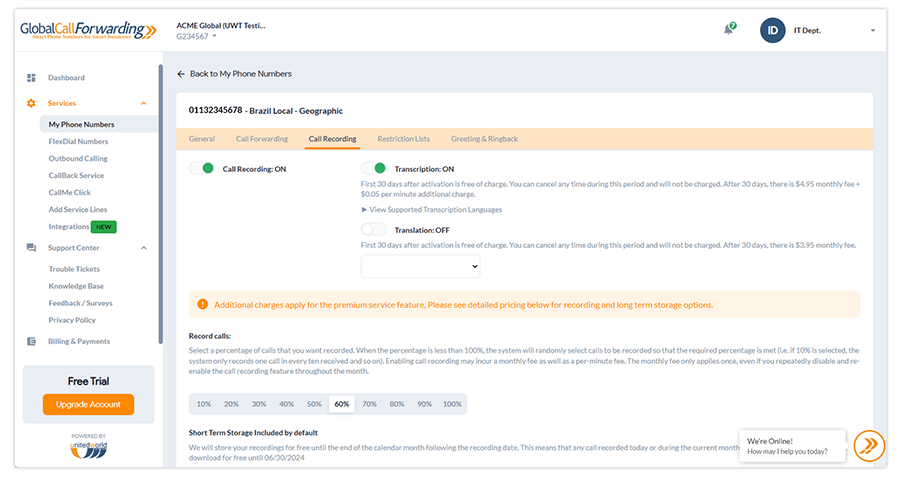Click the ACME Global account name
The height and width of the screenshot is (478, 900).
[221, 25]
